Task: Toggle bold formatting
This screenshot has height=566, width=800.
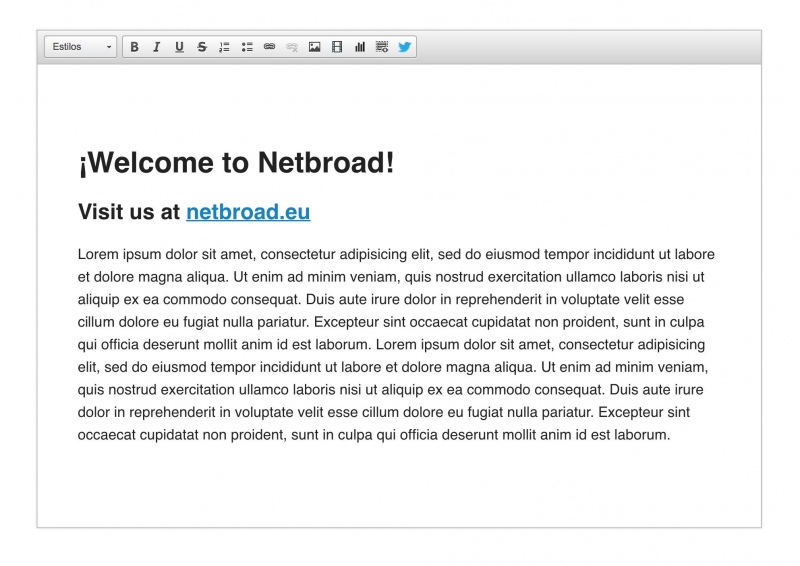Action: 134,47
